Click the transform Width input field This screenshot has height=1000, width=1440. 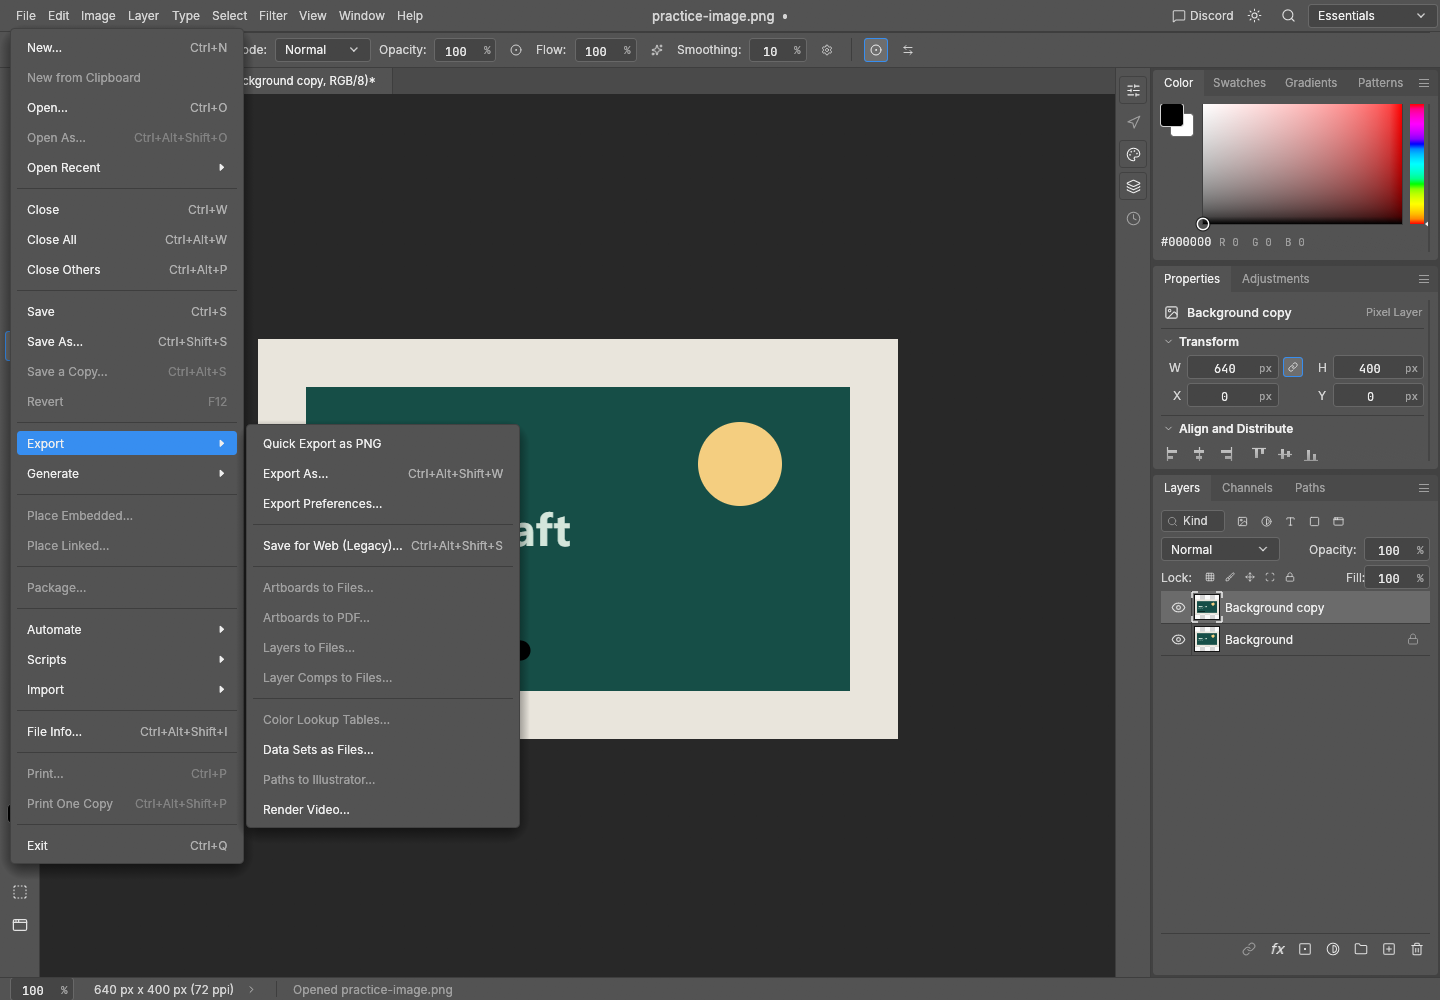[x=1232, y=368]
